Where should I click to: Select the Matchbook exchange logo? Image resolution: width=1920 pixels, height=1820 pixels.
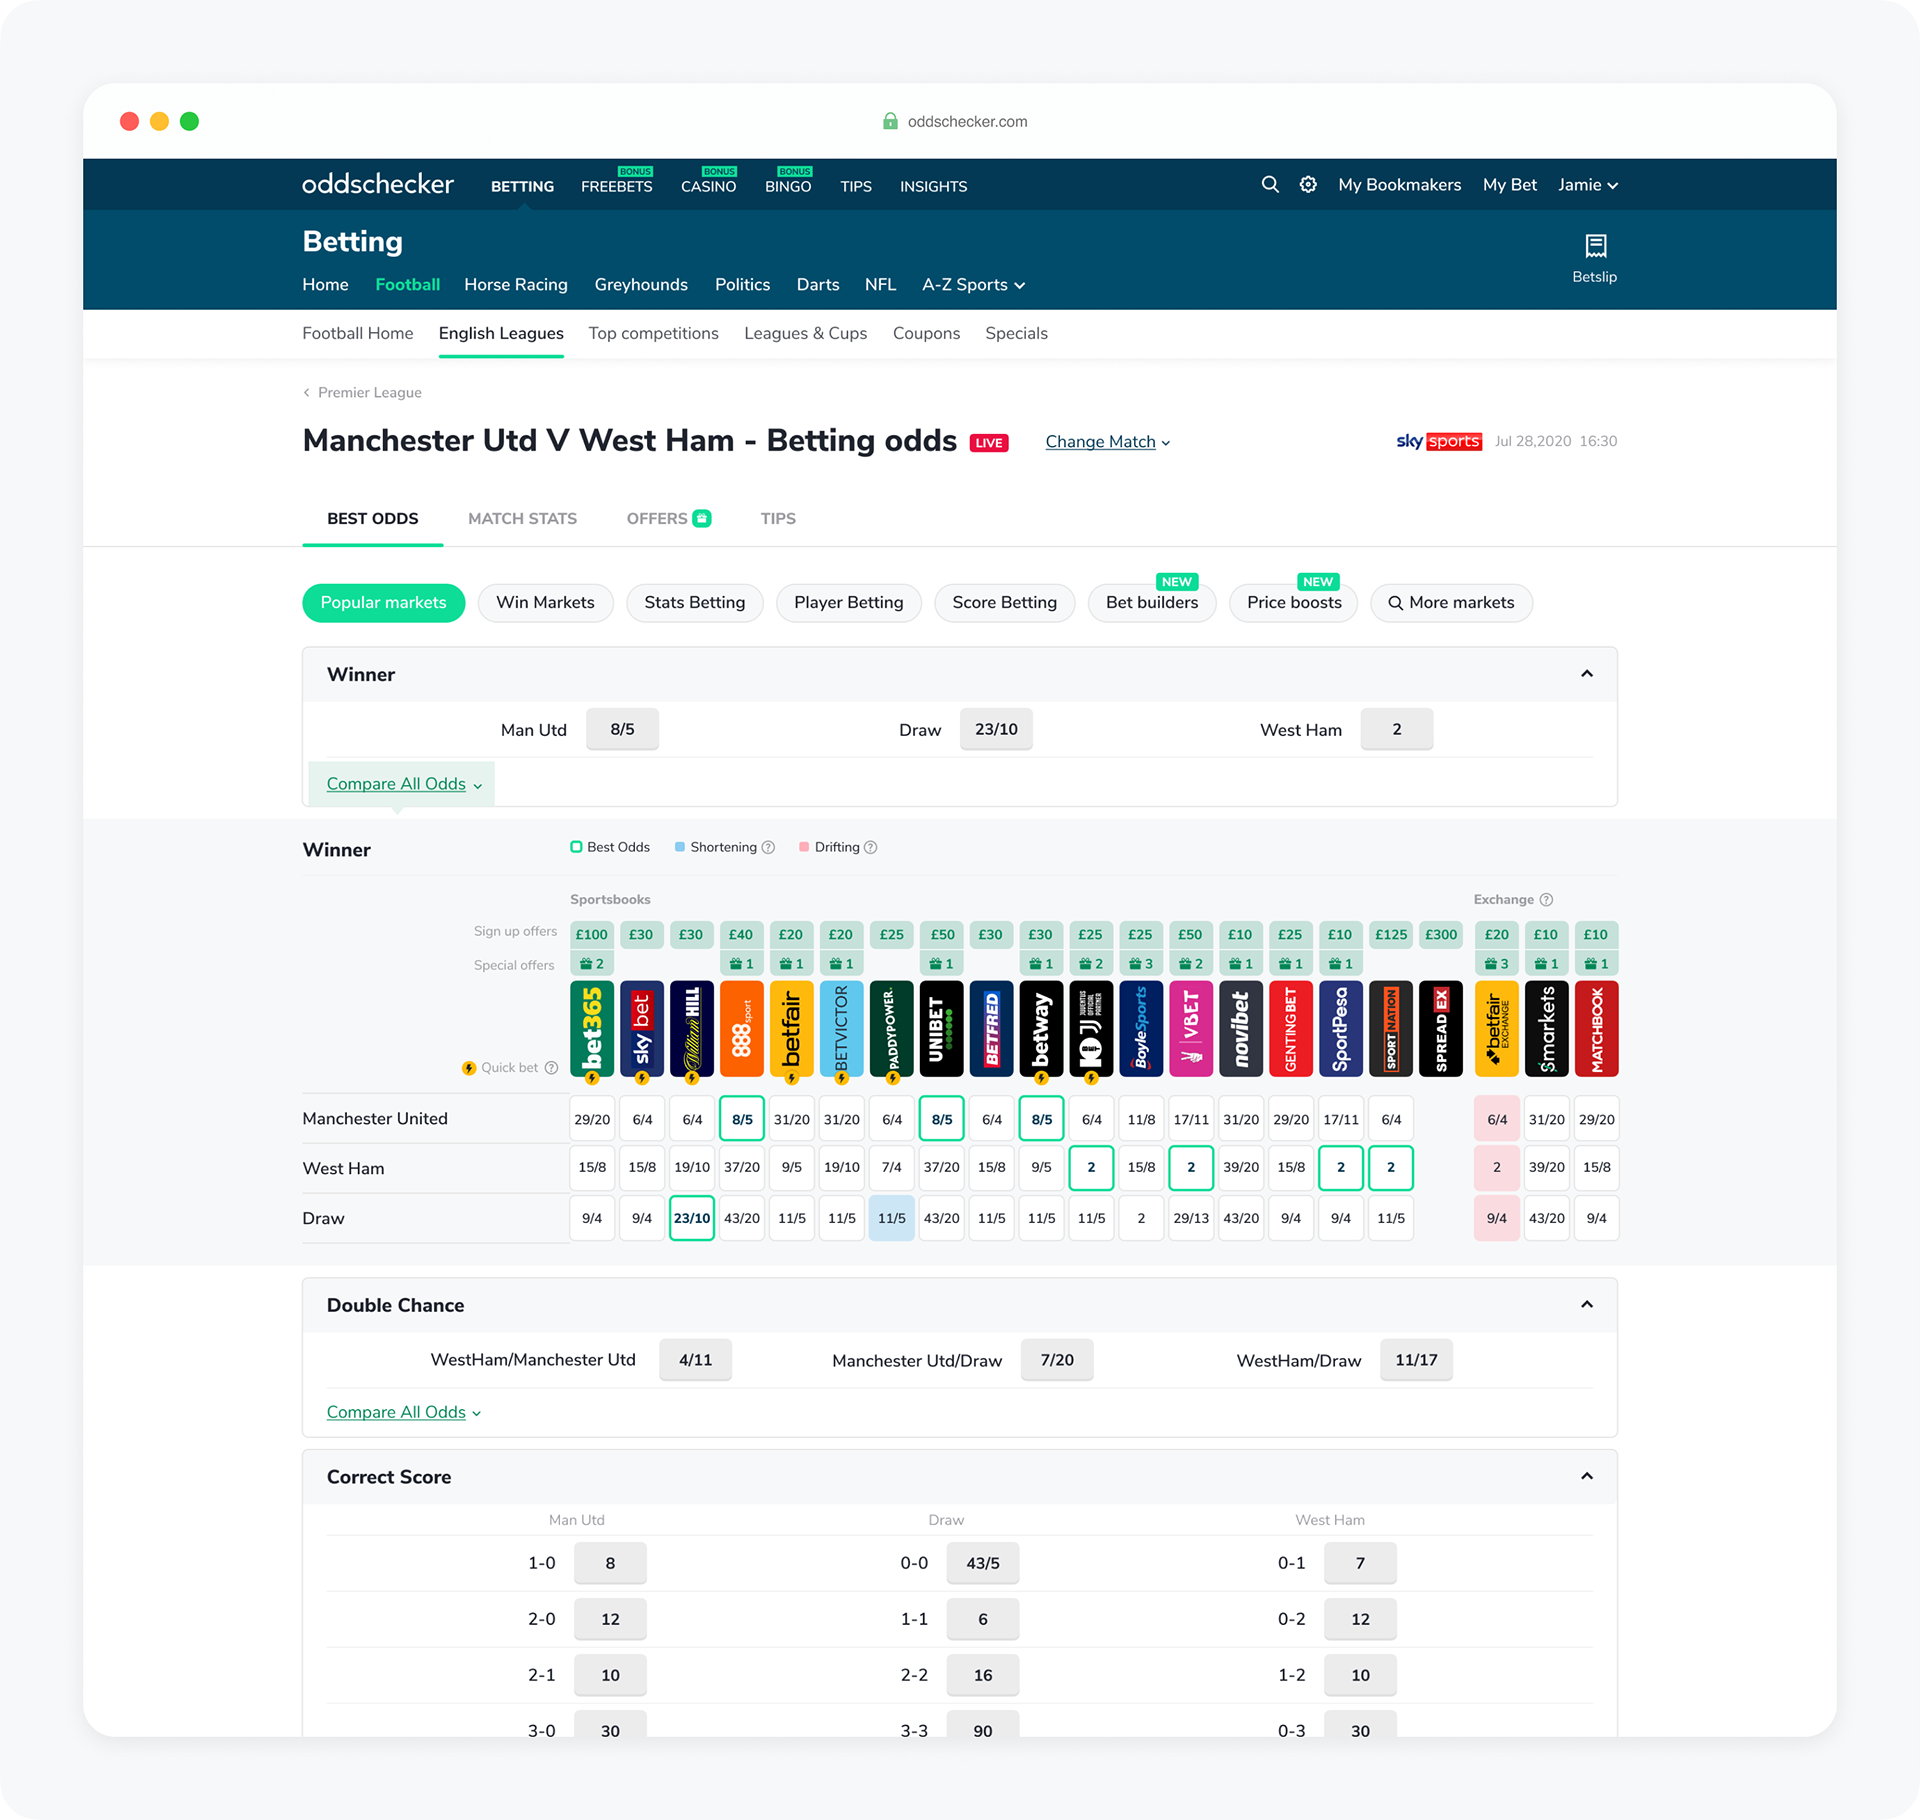(x=1597, y=1028)
